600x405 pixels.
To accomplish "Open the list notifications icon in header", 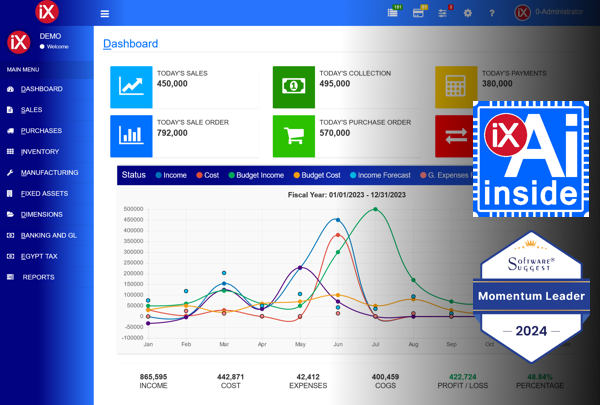I will pos(392,13).
